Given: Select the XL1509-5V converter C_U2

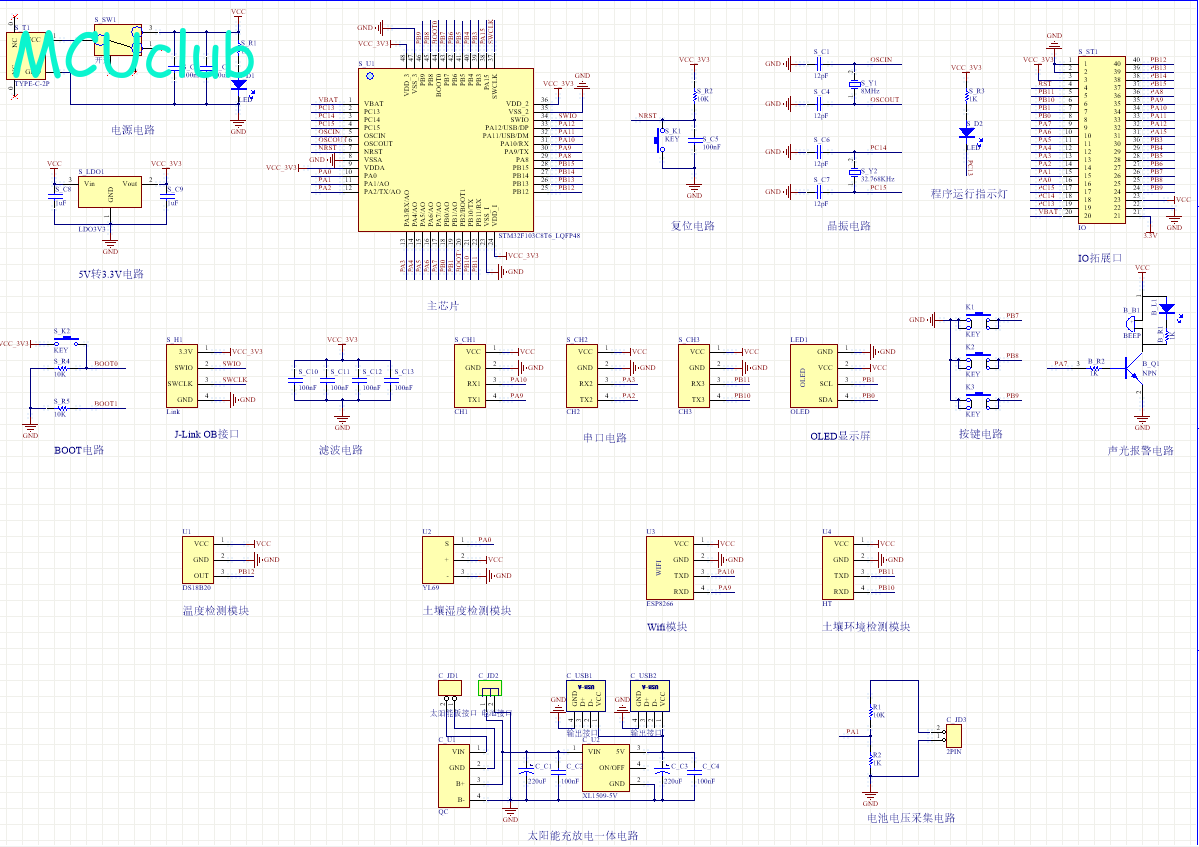Looking at the screenshot, I should click(606, 767).
